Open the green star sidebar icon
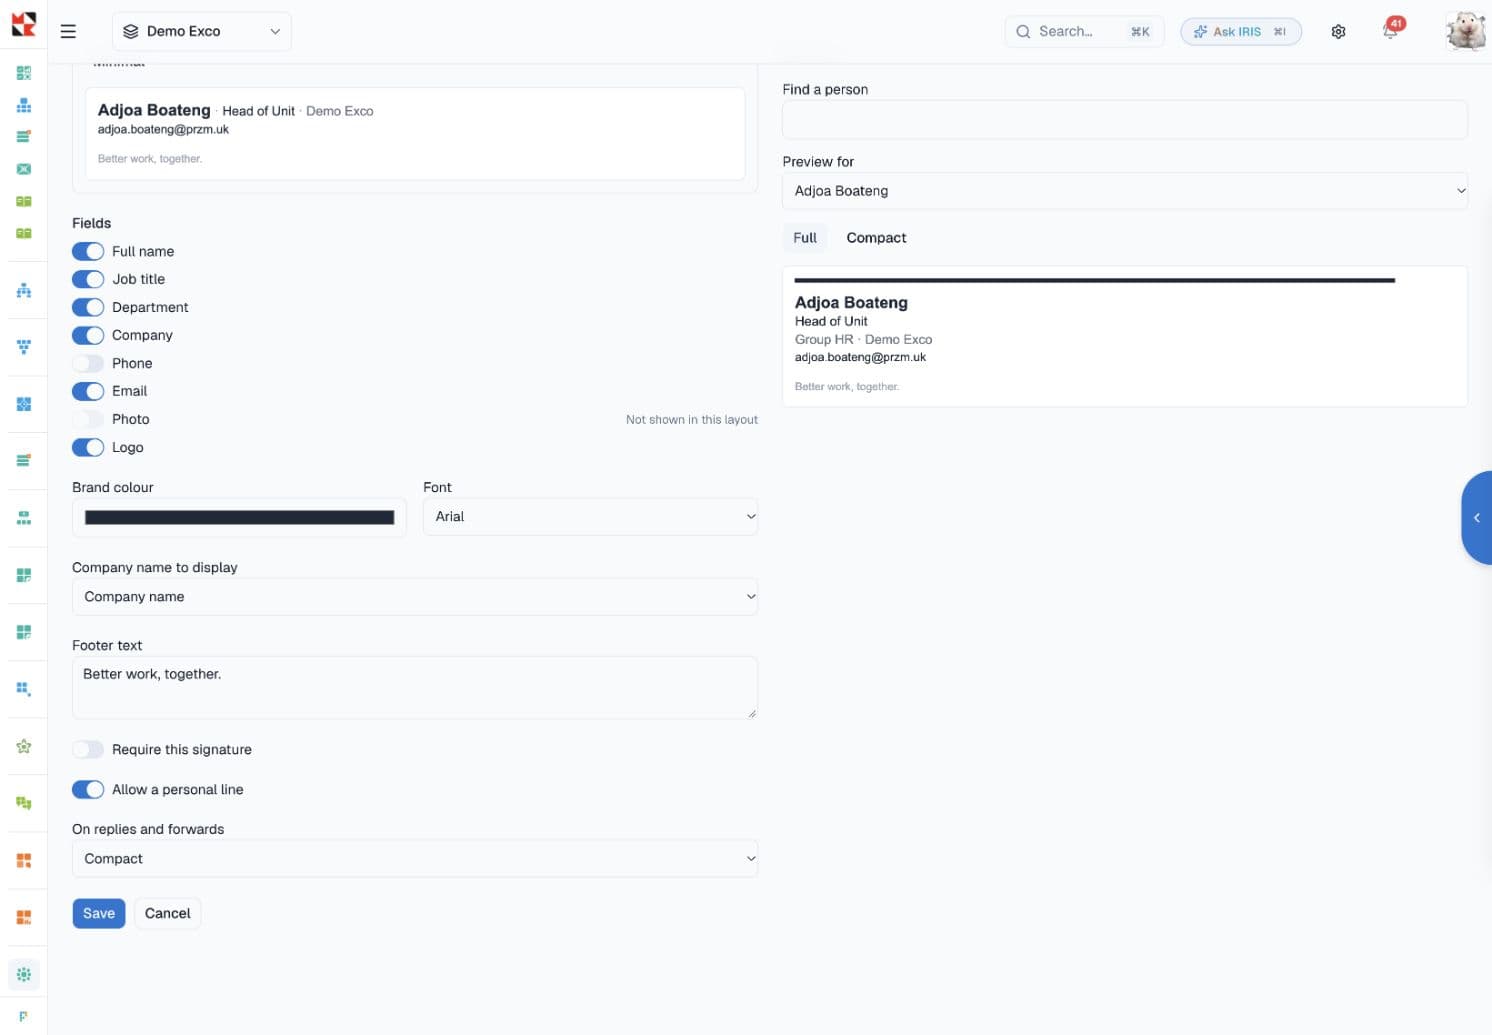The height and width of the screenshot is (1035, 1492). coord(24,746)
